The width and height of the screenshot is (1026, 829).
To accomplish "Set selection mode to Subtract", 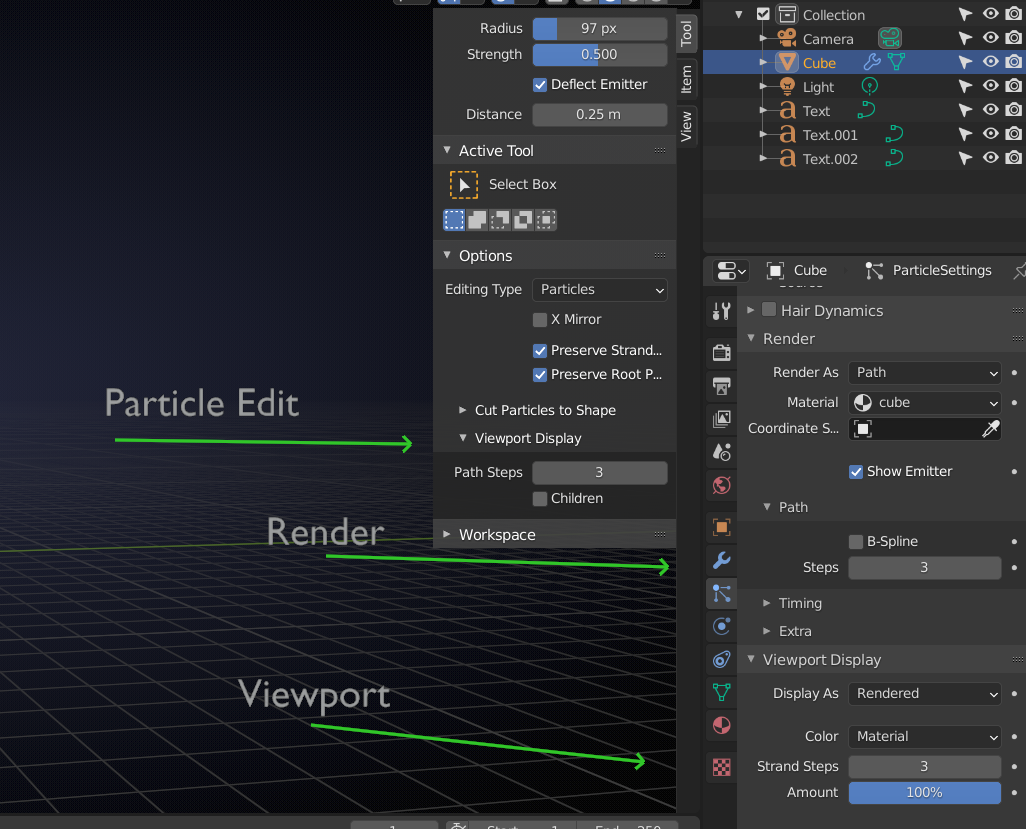I will point(500,220).
